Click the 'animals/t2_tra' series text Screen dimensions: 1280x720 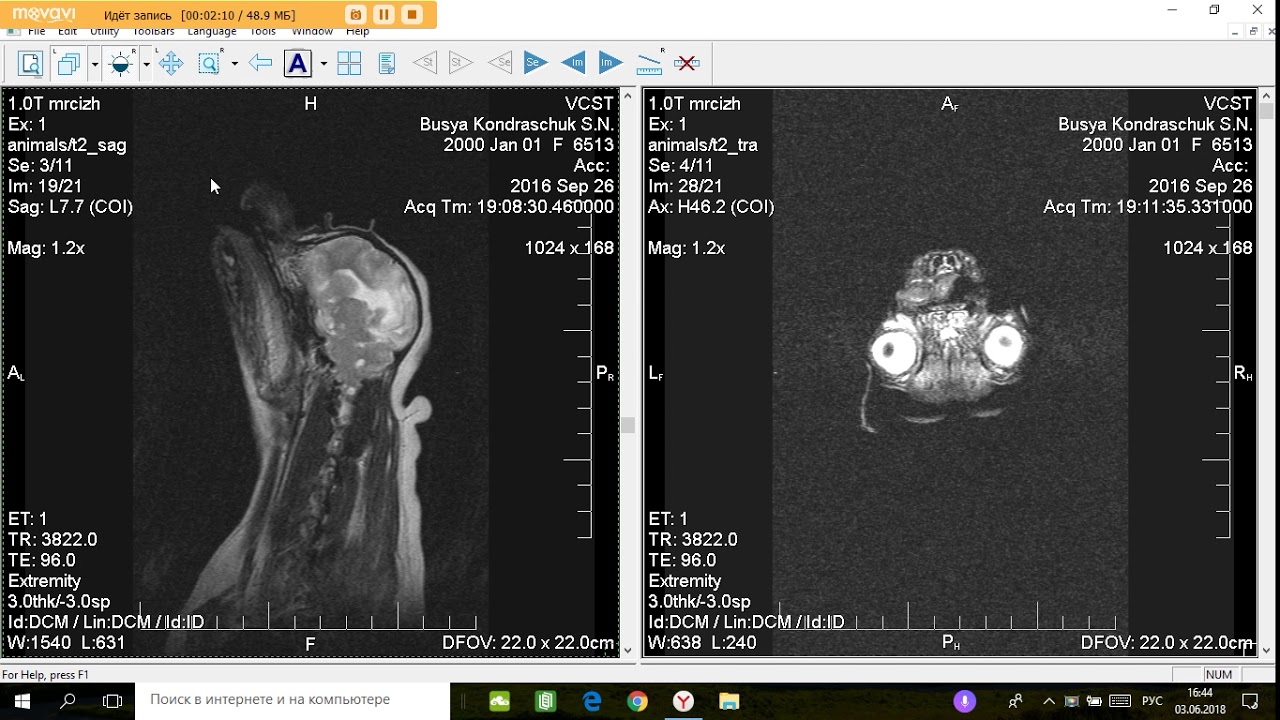703,145
